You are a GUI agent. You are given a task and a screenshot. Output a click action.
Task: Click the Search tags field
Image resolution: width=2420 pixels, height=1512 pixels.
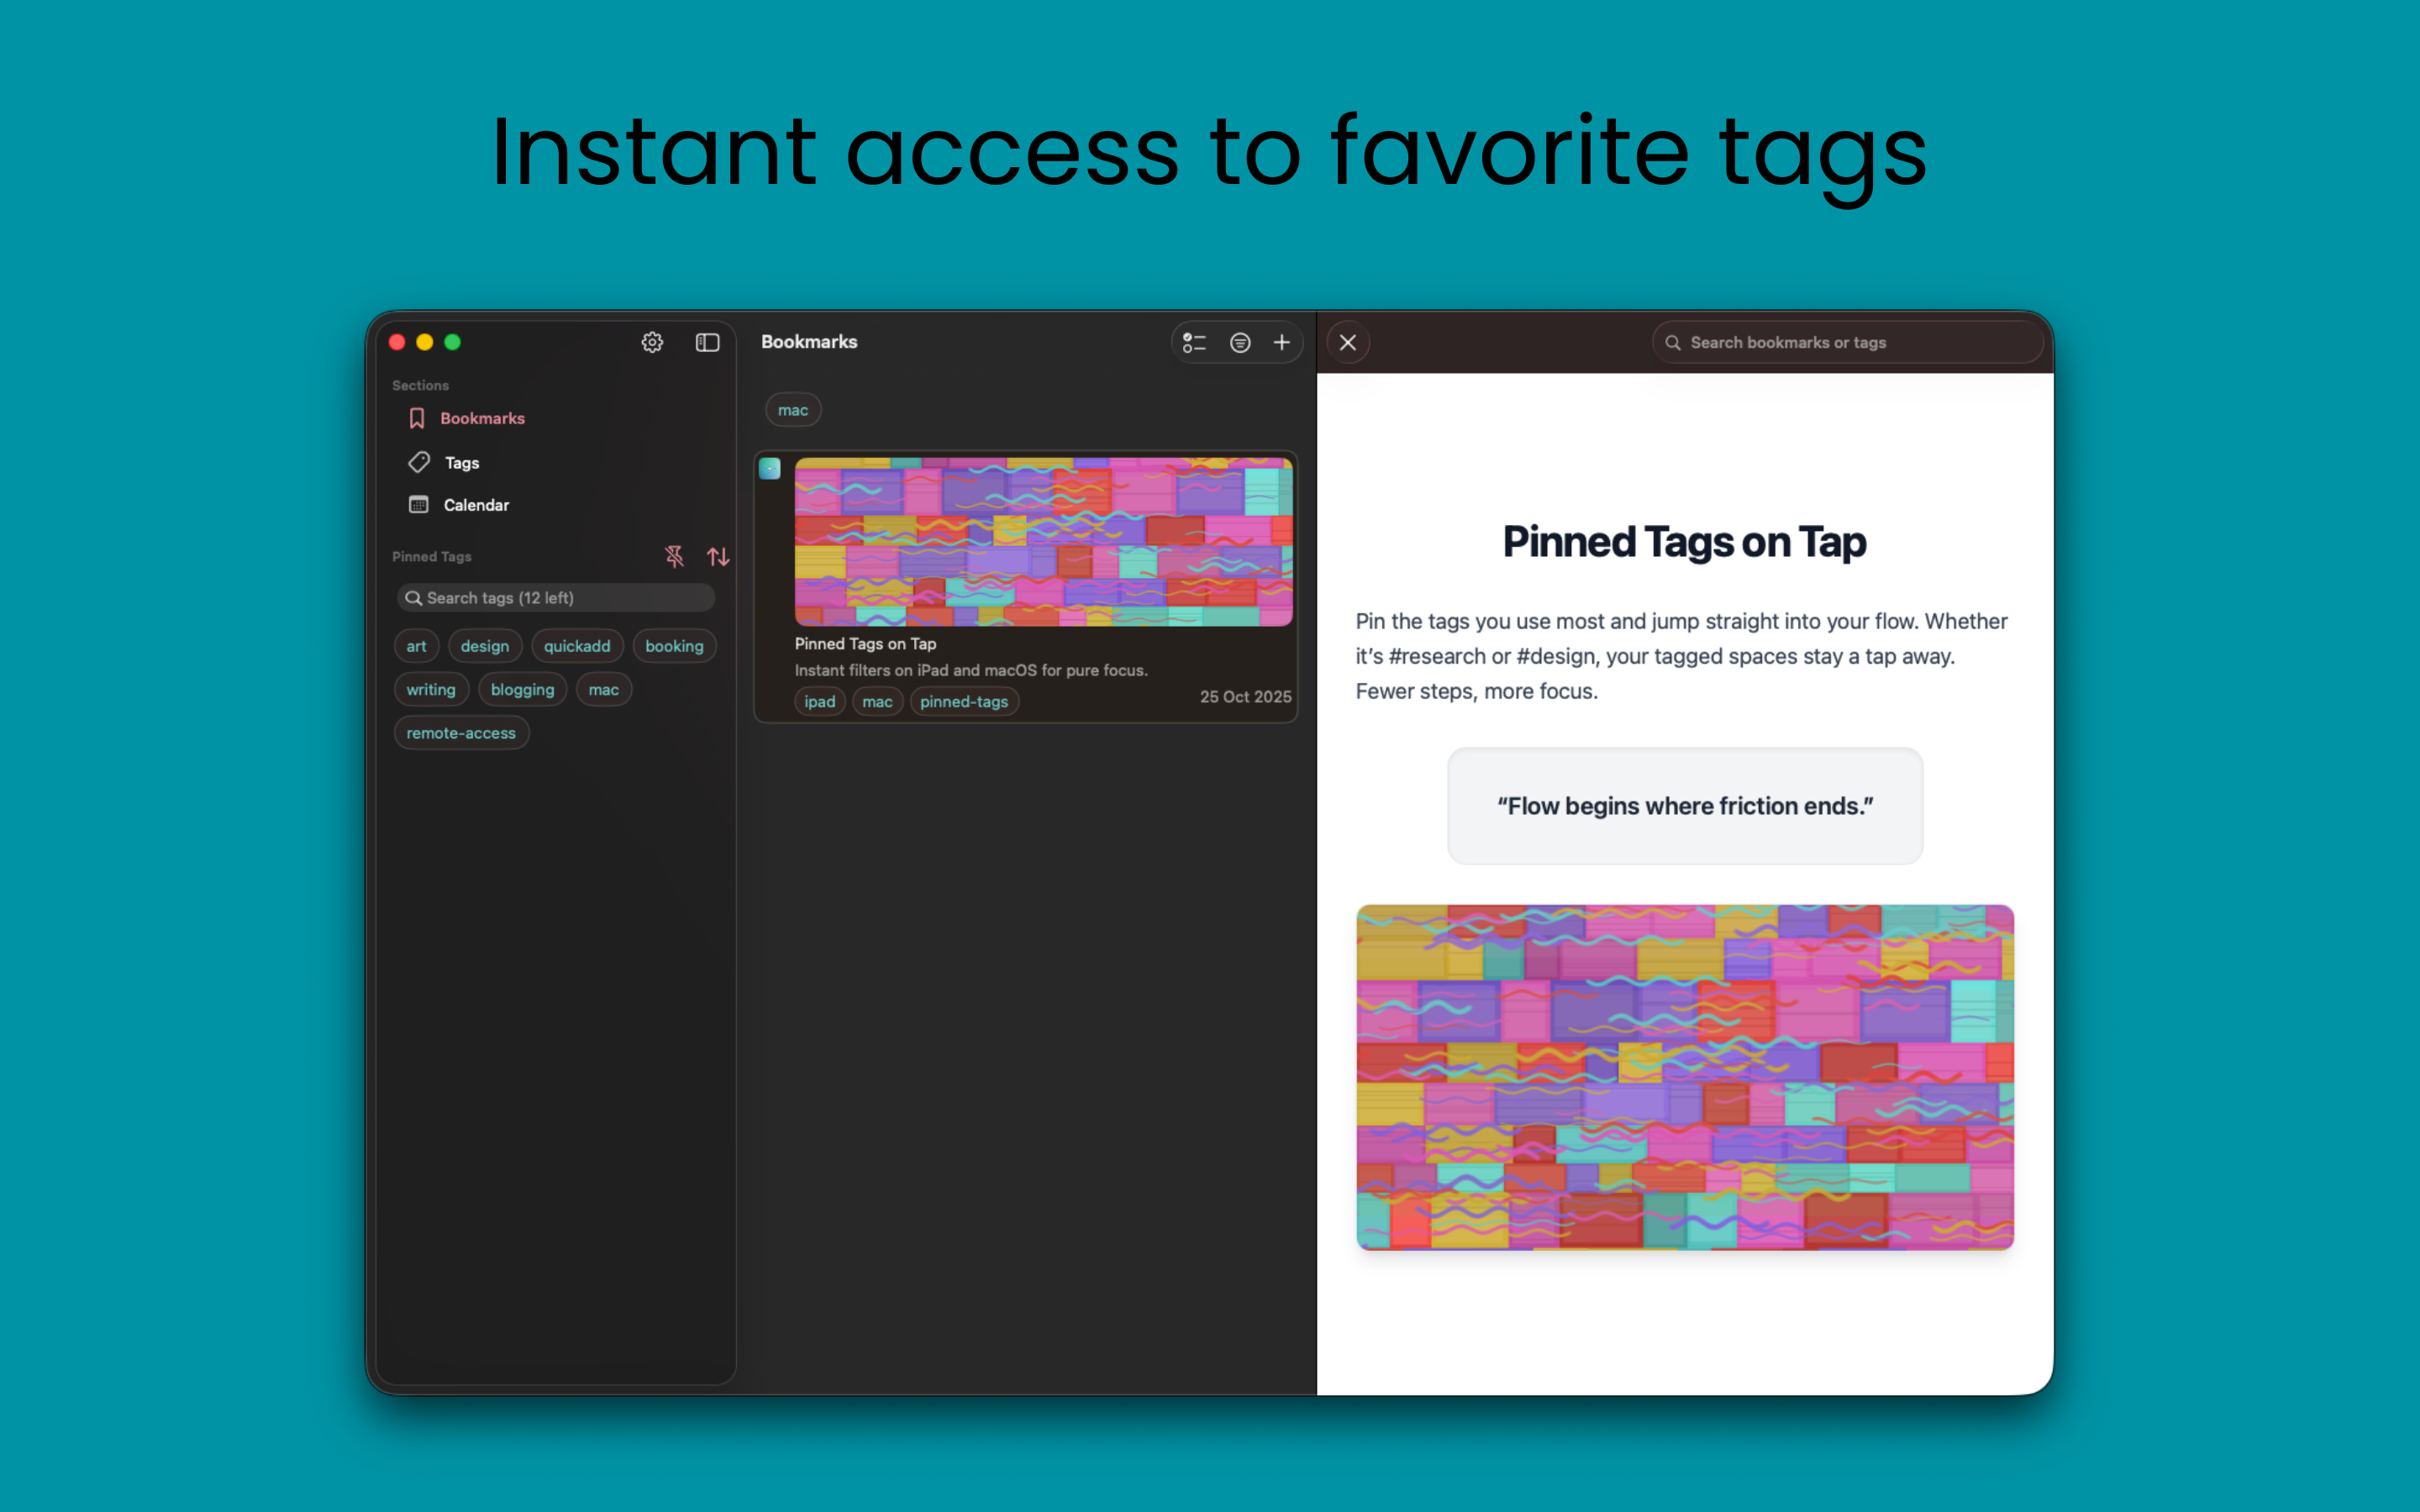(554, 597)
